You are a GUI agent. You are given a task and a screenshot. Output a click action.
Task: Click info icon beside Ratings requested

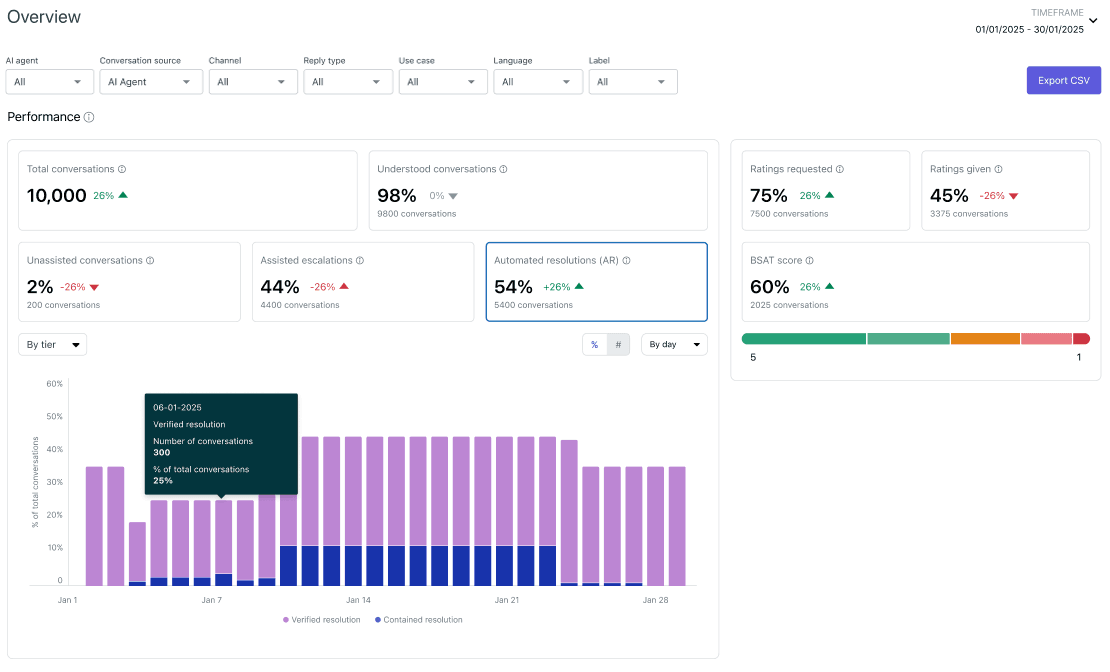coord(840,169)
